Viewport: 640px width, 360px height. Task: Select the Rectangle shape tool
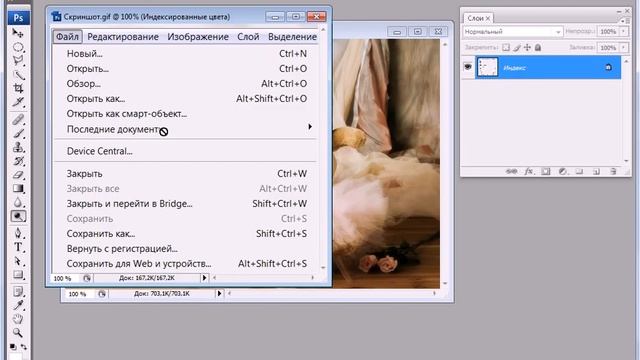click(18, 275)
